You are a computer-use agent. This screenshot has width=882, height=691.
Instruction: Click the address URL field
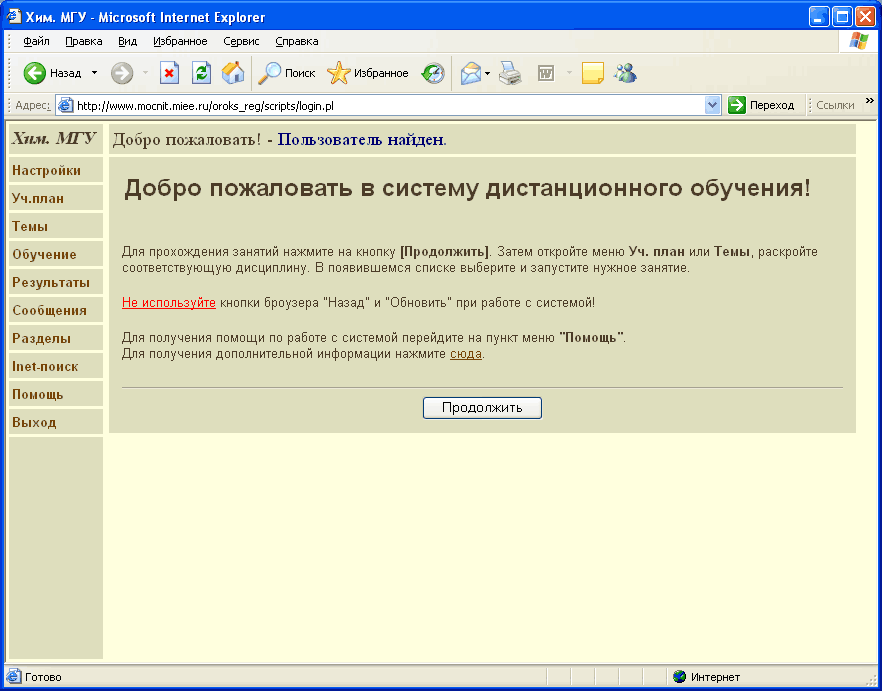(x=388, y=105)
